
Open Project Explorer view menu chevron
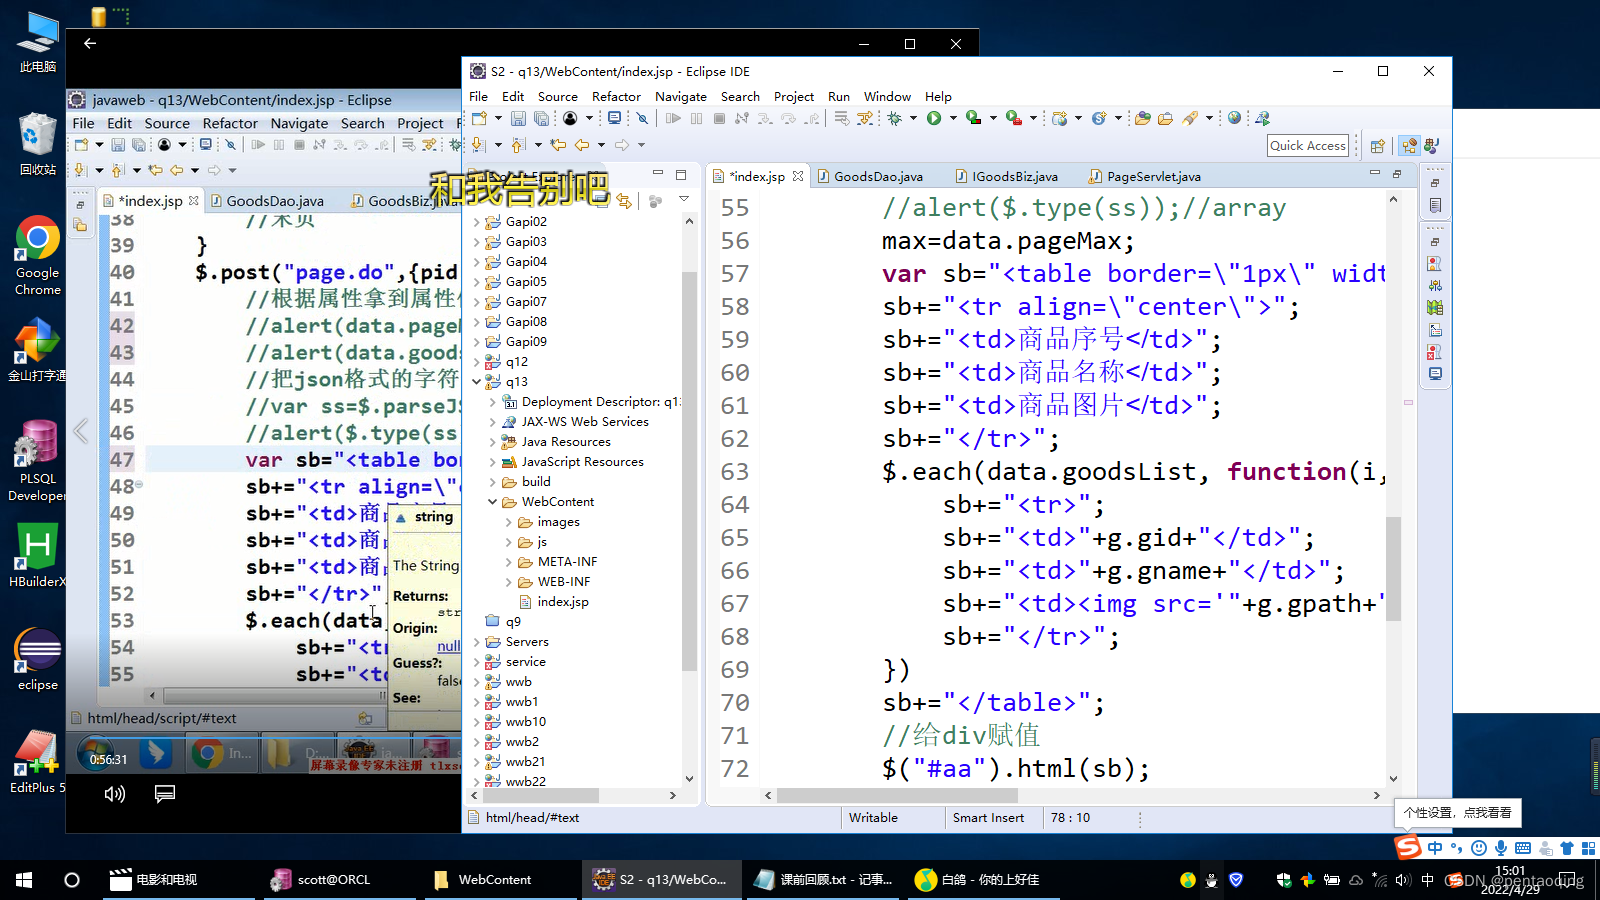click(684, 200)
